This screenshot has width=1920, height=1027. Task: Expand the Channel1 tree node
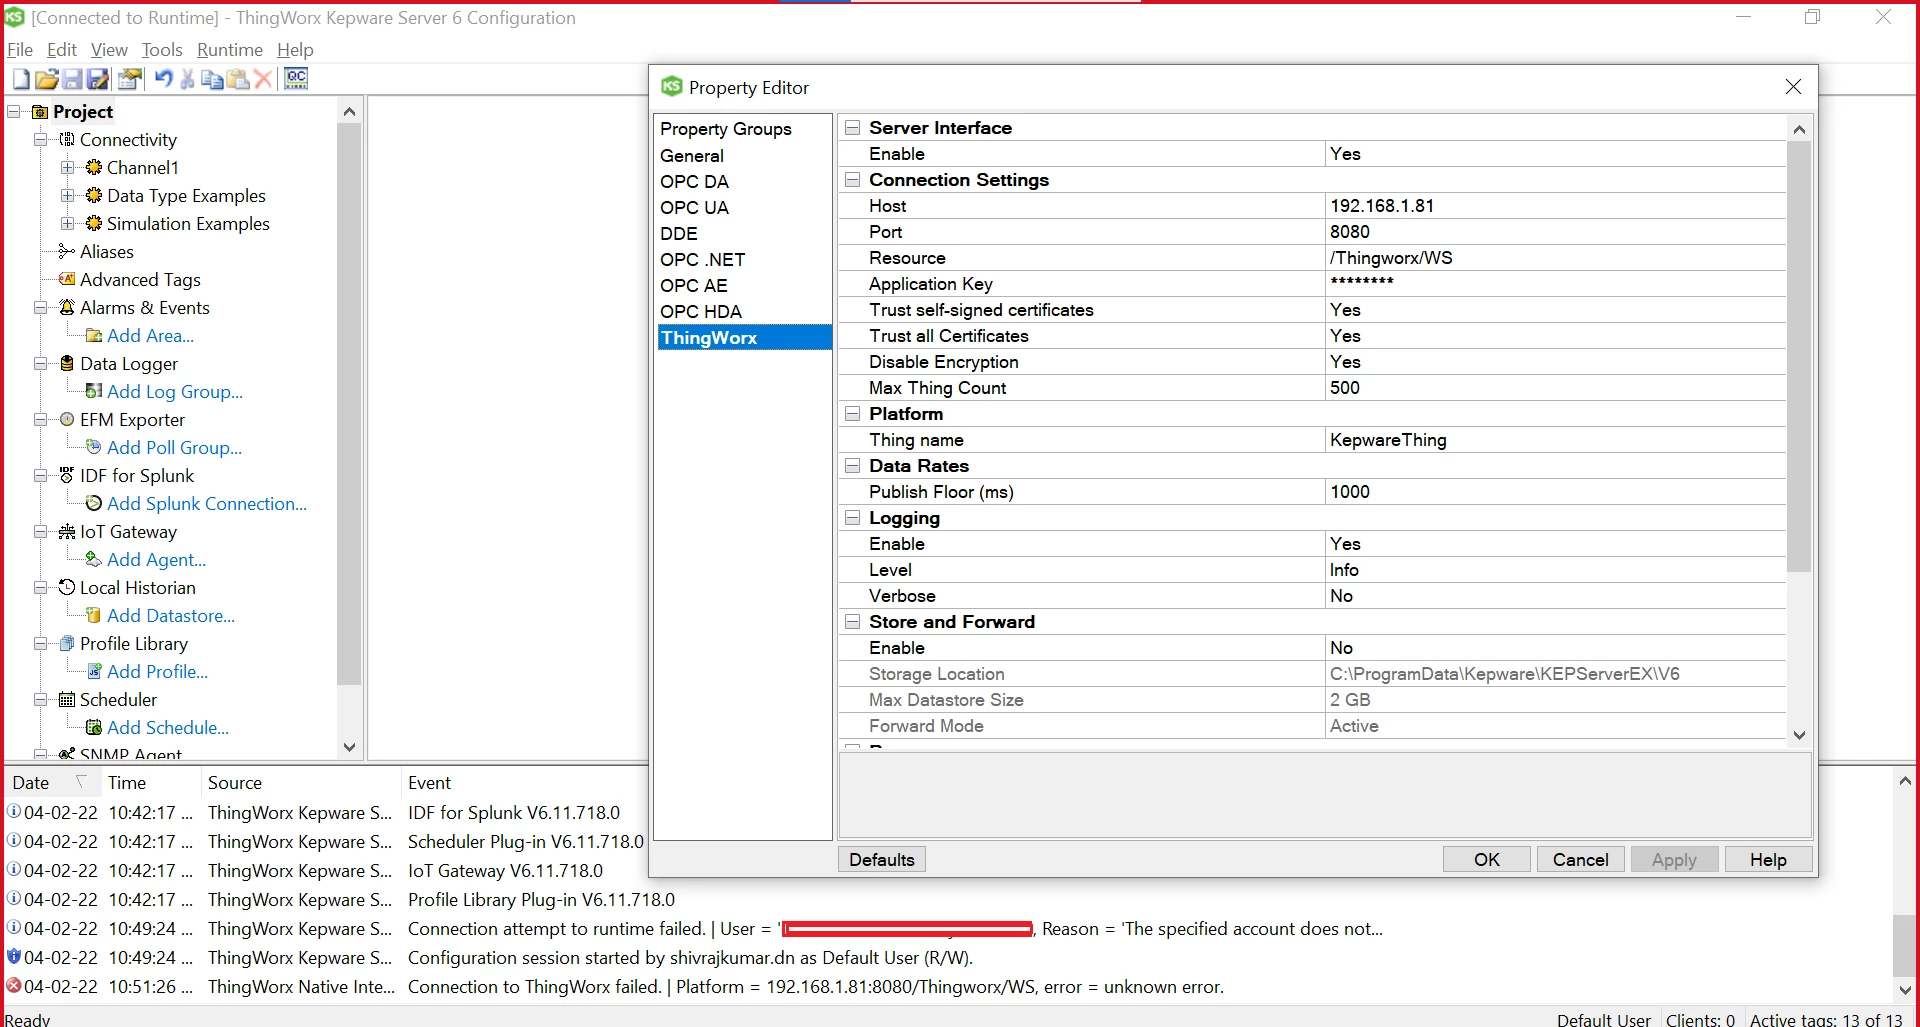pos(67,167)
